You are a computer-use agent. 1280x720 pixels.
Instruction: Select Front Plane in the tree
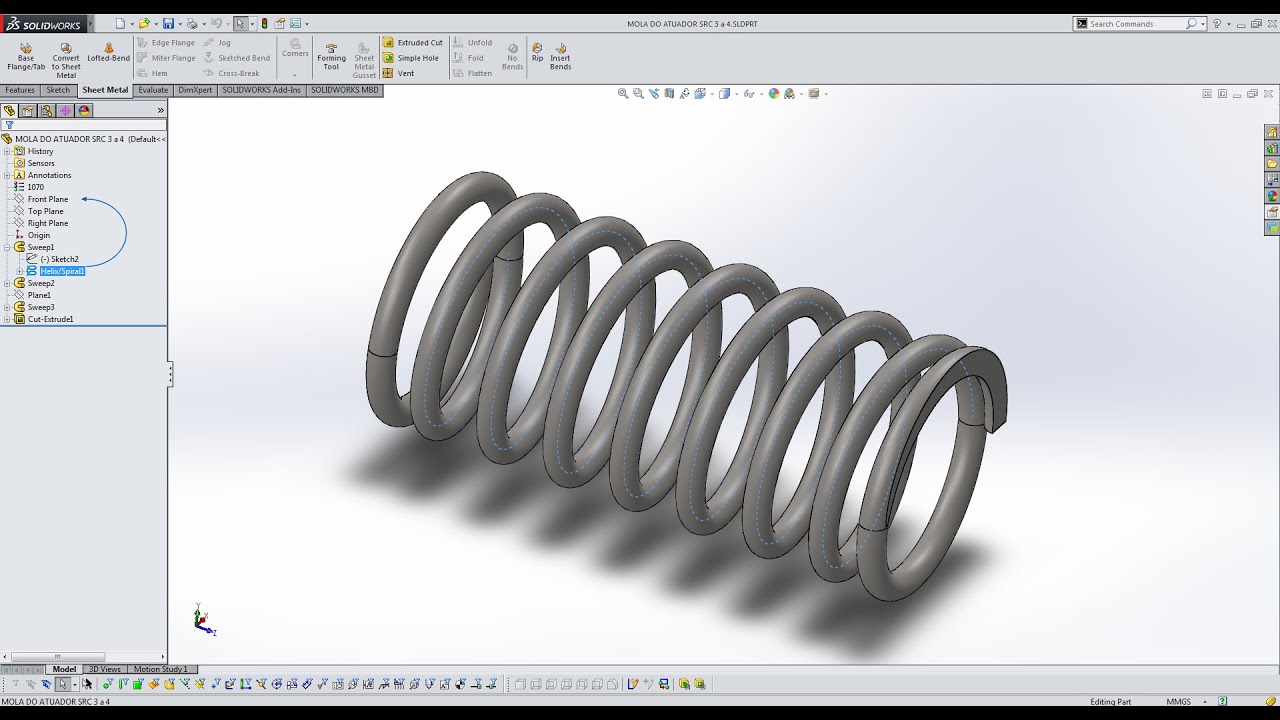coord(48,199)
